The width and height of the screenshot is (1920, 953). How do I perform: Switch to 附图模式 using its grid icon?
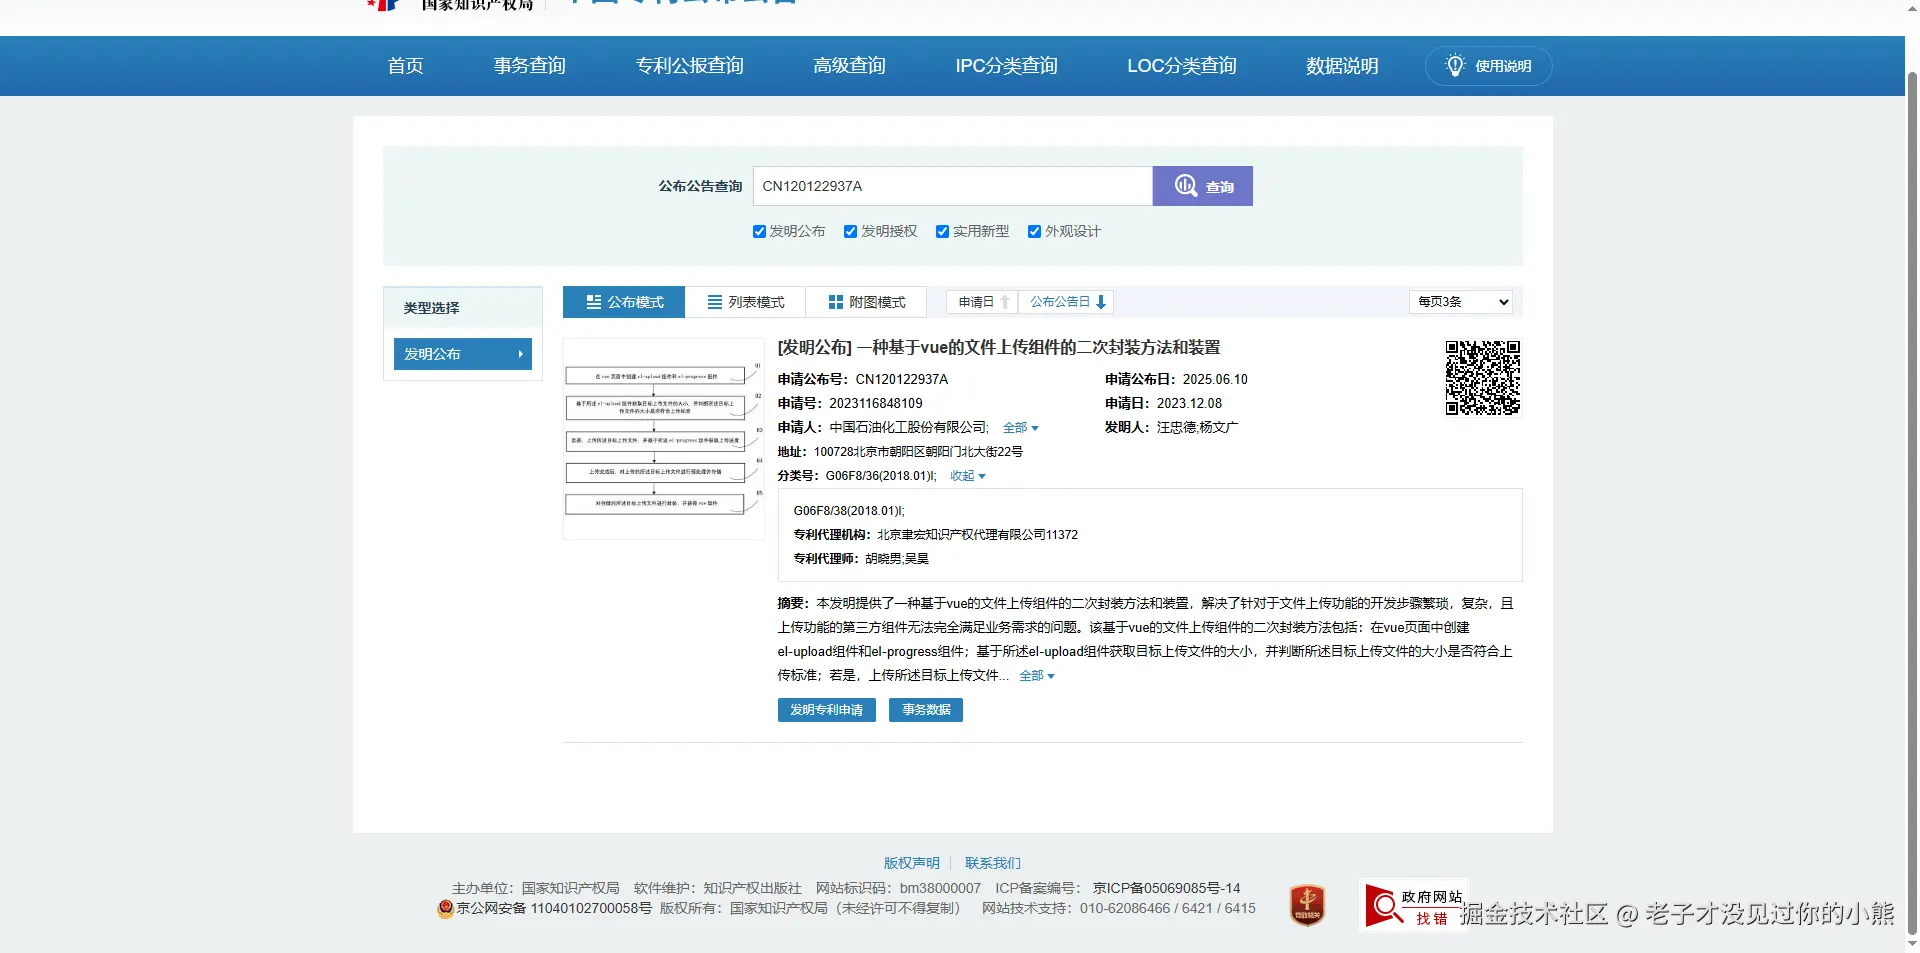pyautogui.click(x=836, y=302)
